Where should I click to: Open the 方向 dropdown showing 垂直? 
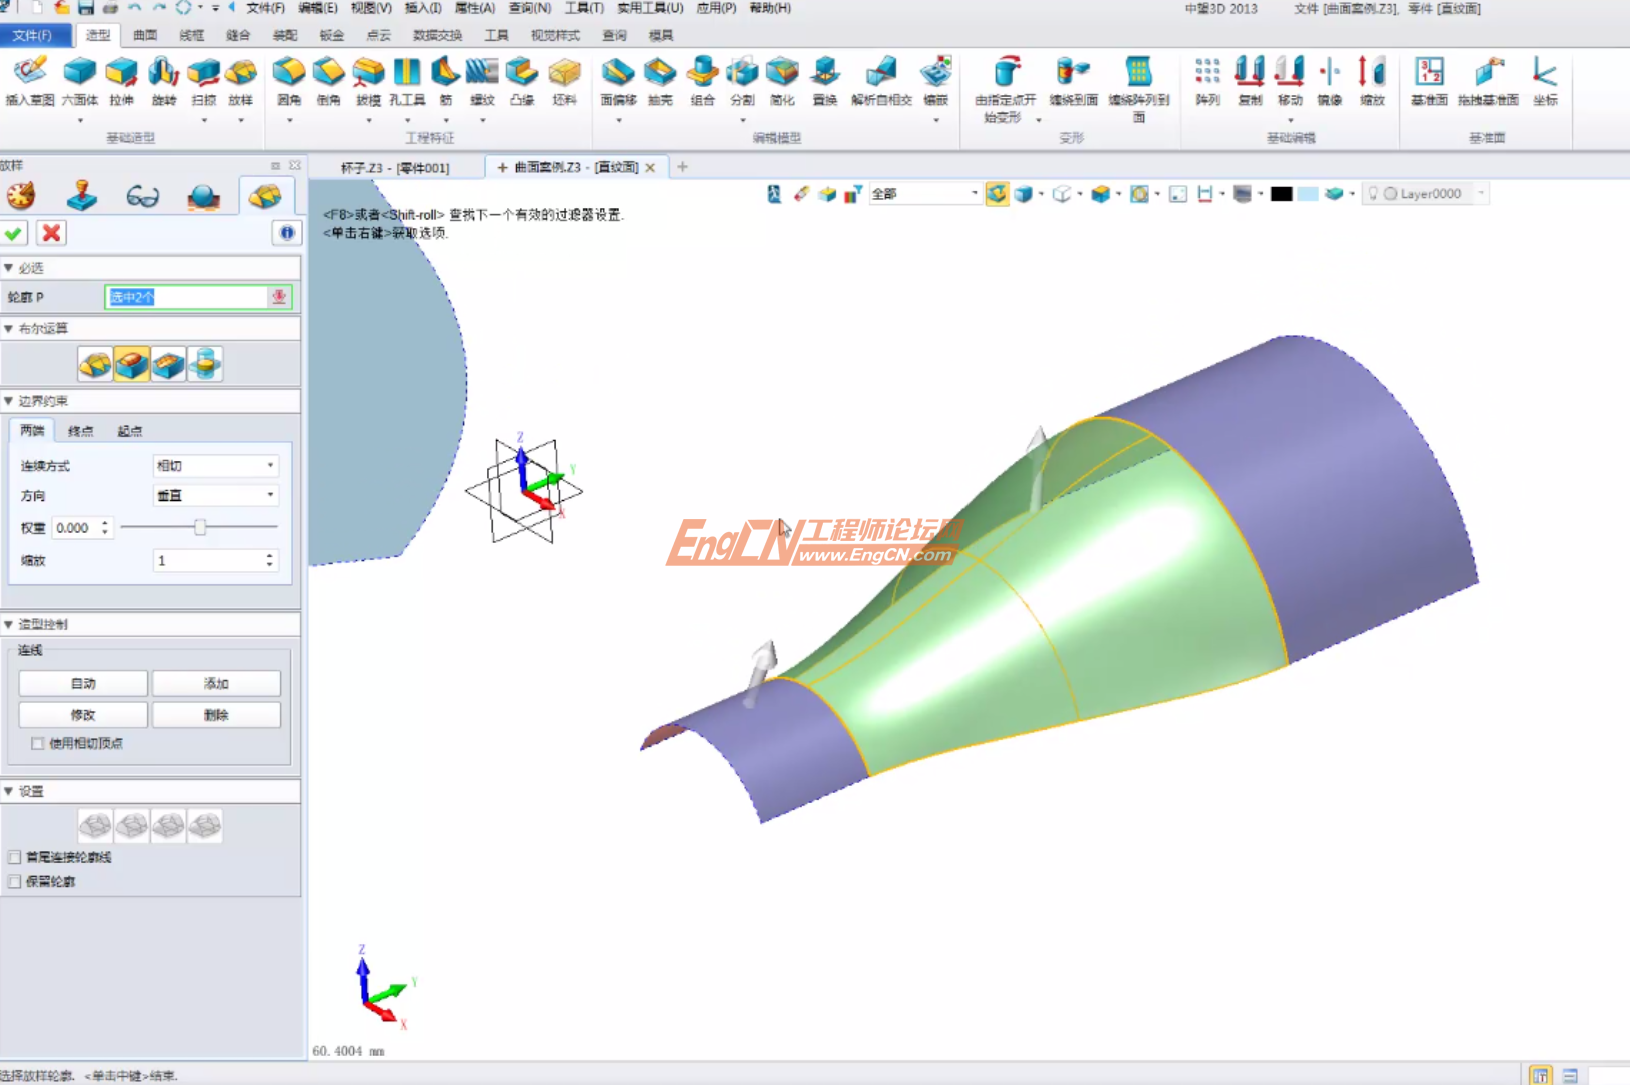point(215,494)
